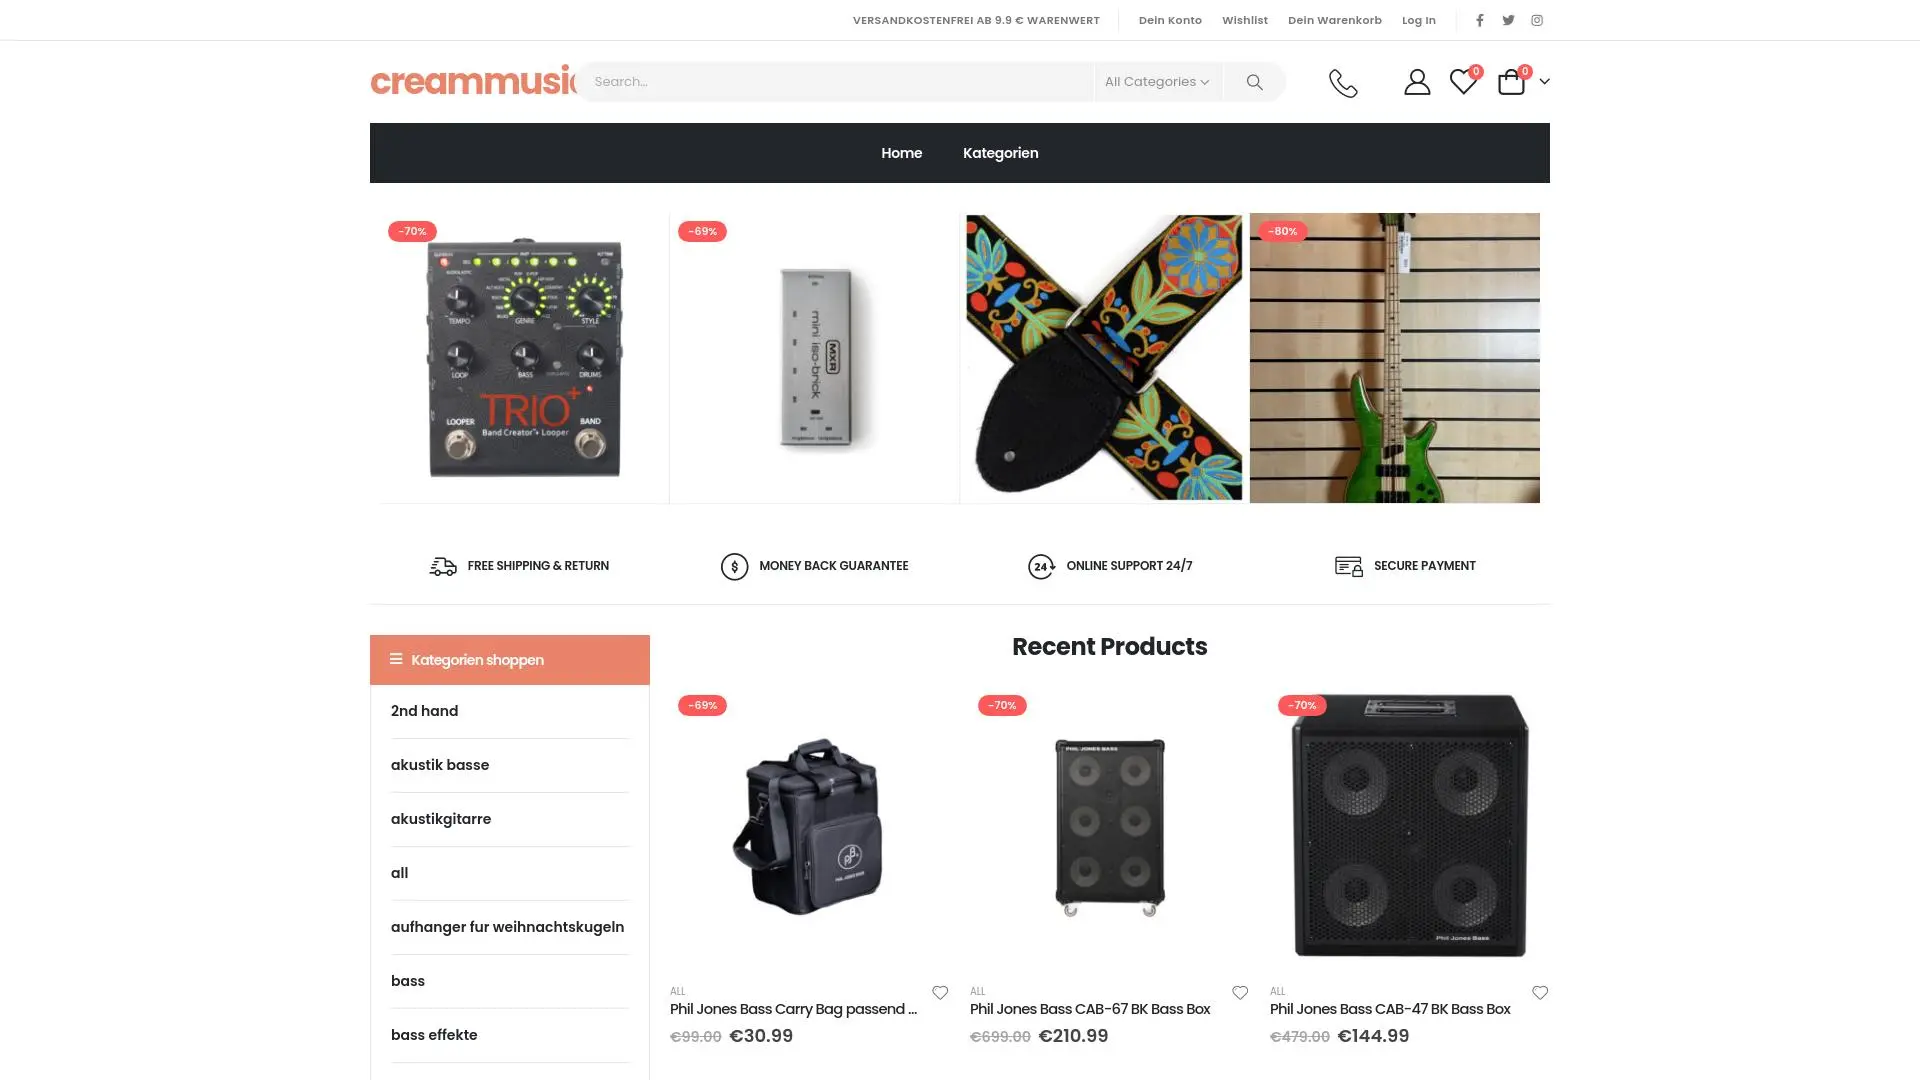Expand the cart dropdown arrow

1544,82
